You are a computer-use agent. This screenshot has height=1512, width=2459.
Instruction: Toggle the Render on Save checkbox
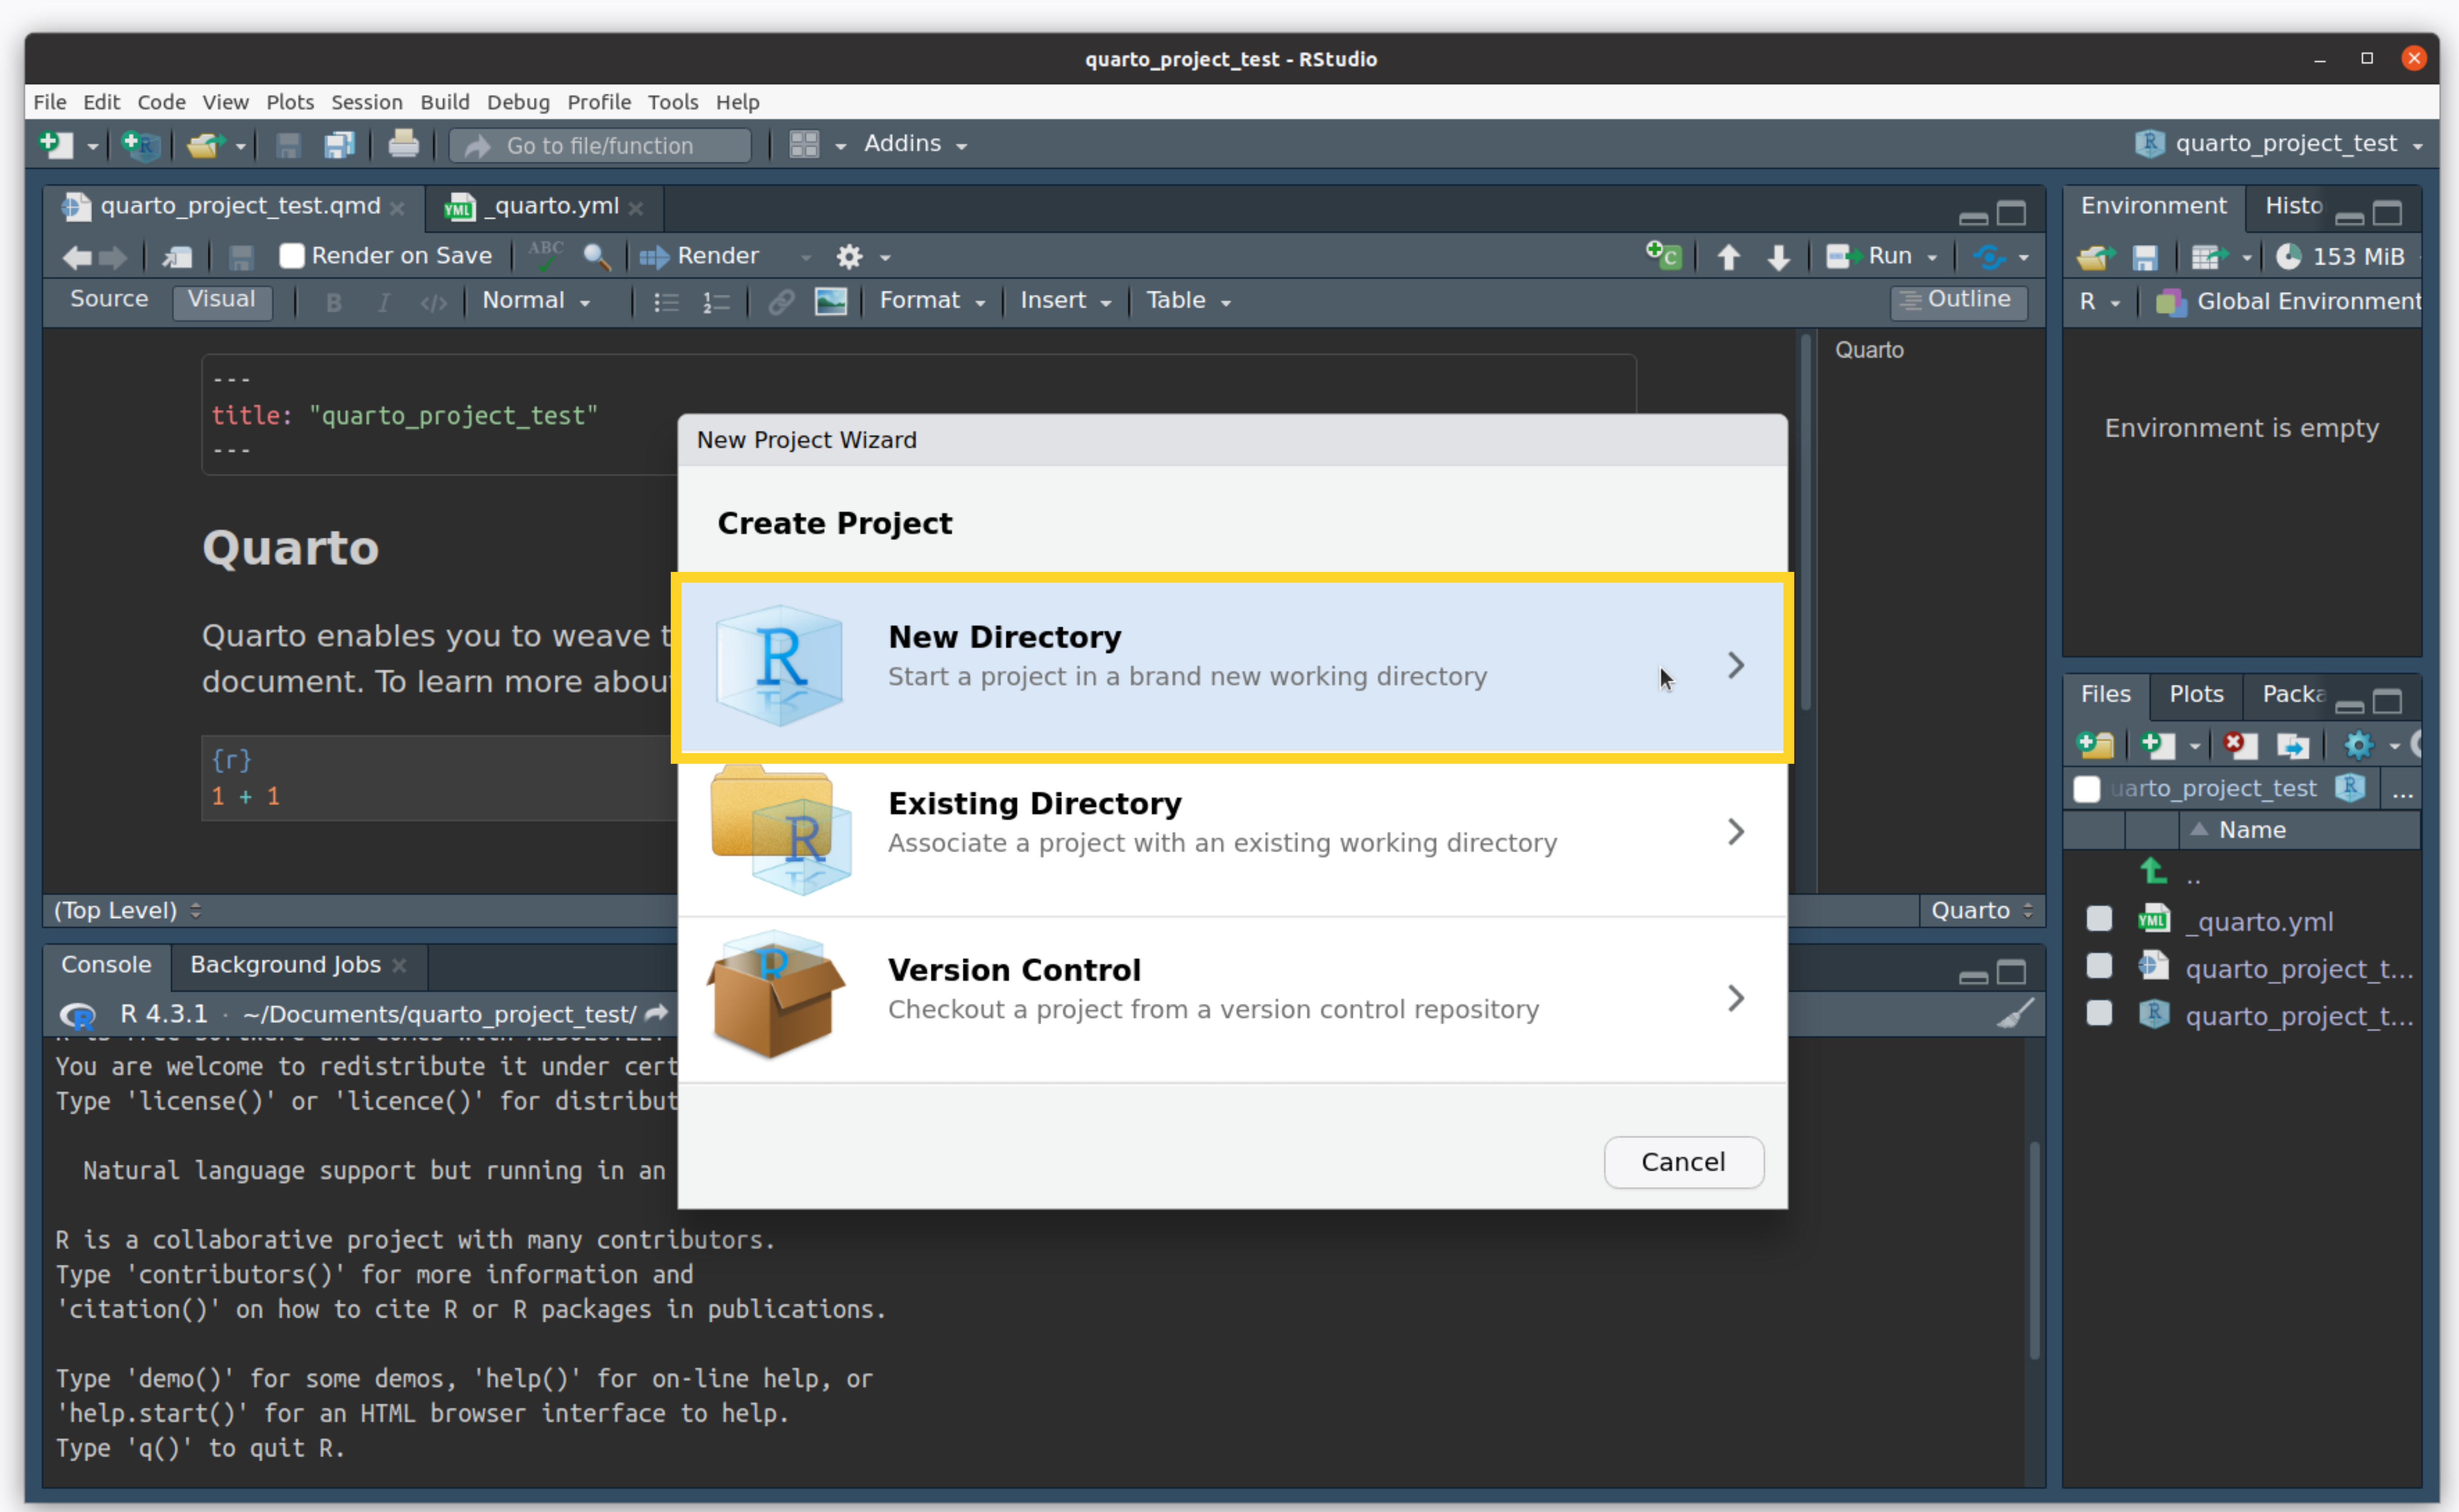[x=291, y=256]
